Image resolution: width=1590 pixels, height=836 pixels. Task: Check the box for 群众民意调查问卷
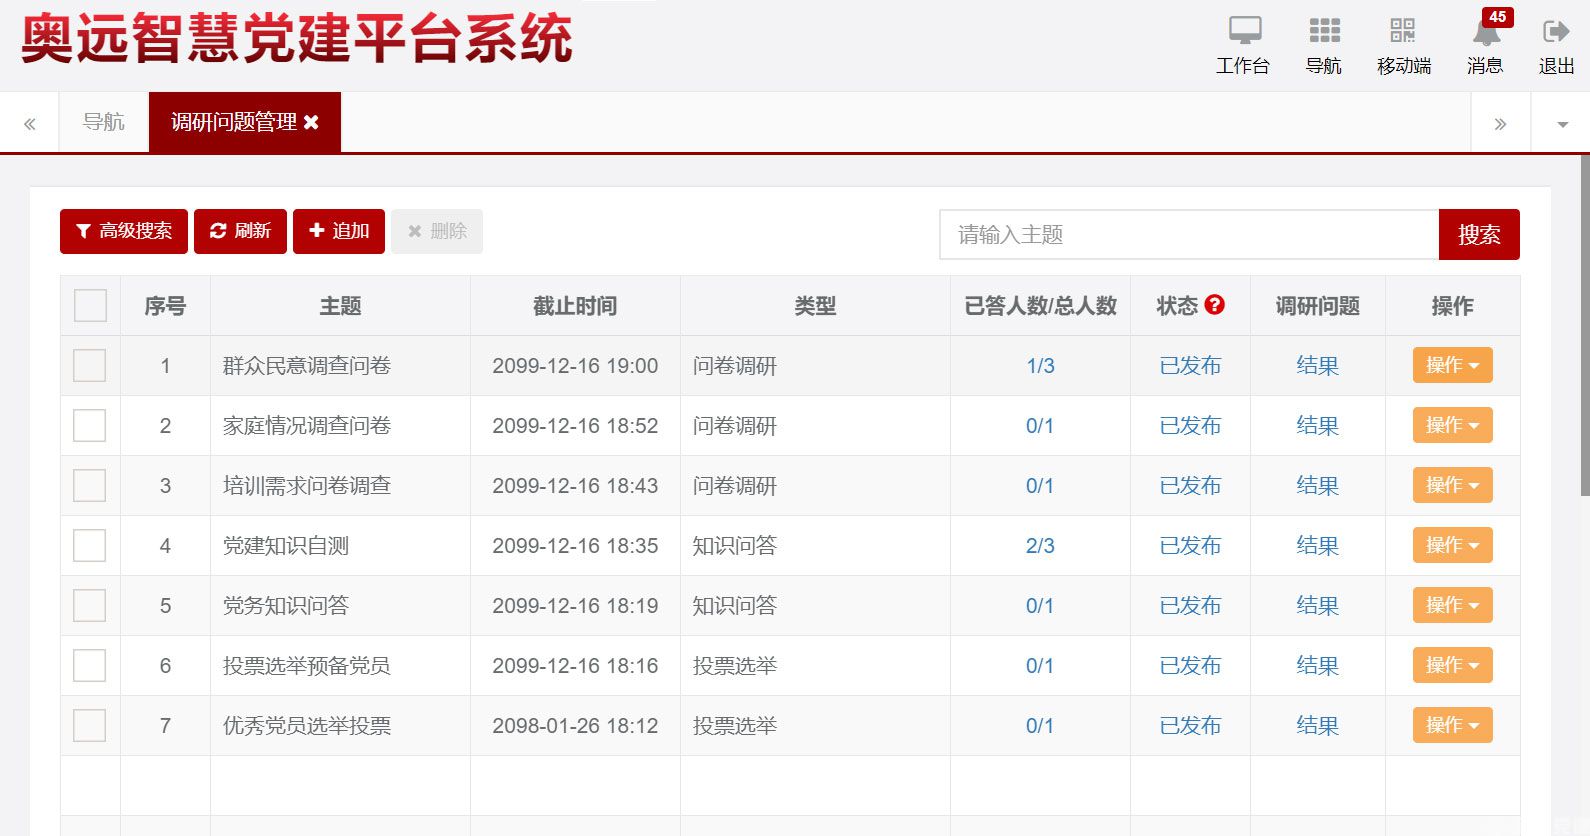[x=90, y=365]
